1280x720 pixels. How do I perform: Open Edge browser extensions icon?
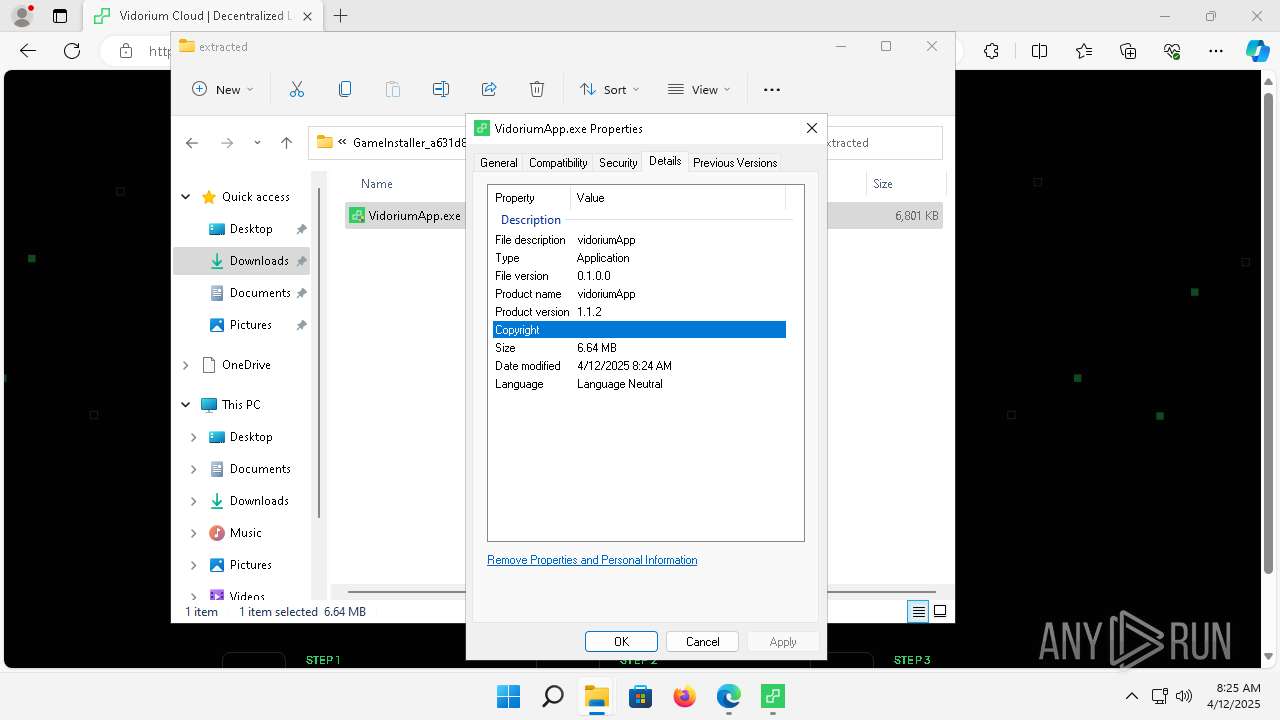click(991, 51)
